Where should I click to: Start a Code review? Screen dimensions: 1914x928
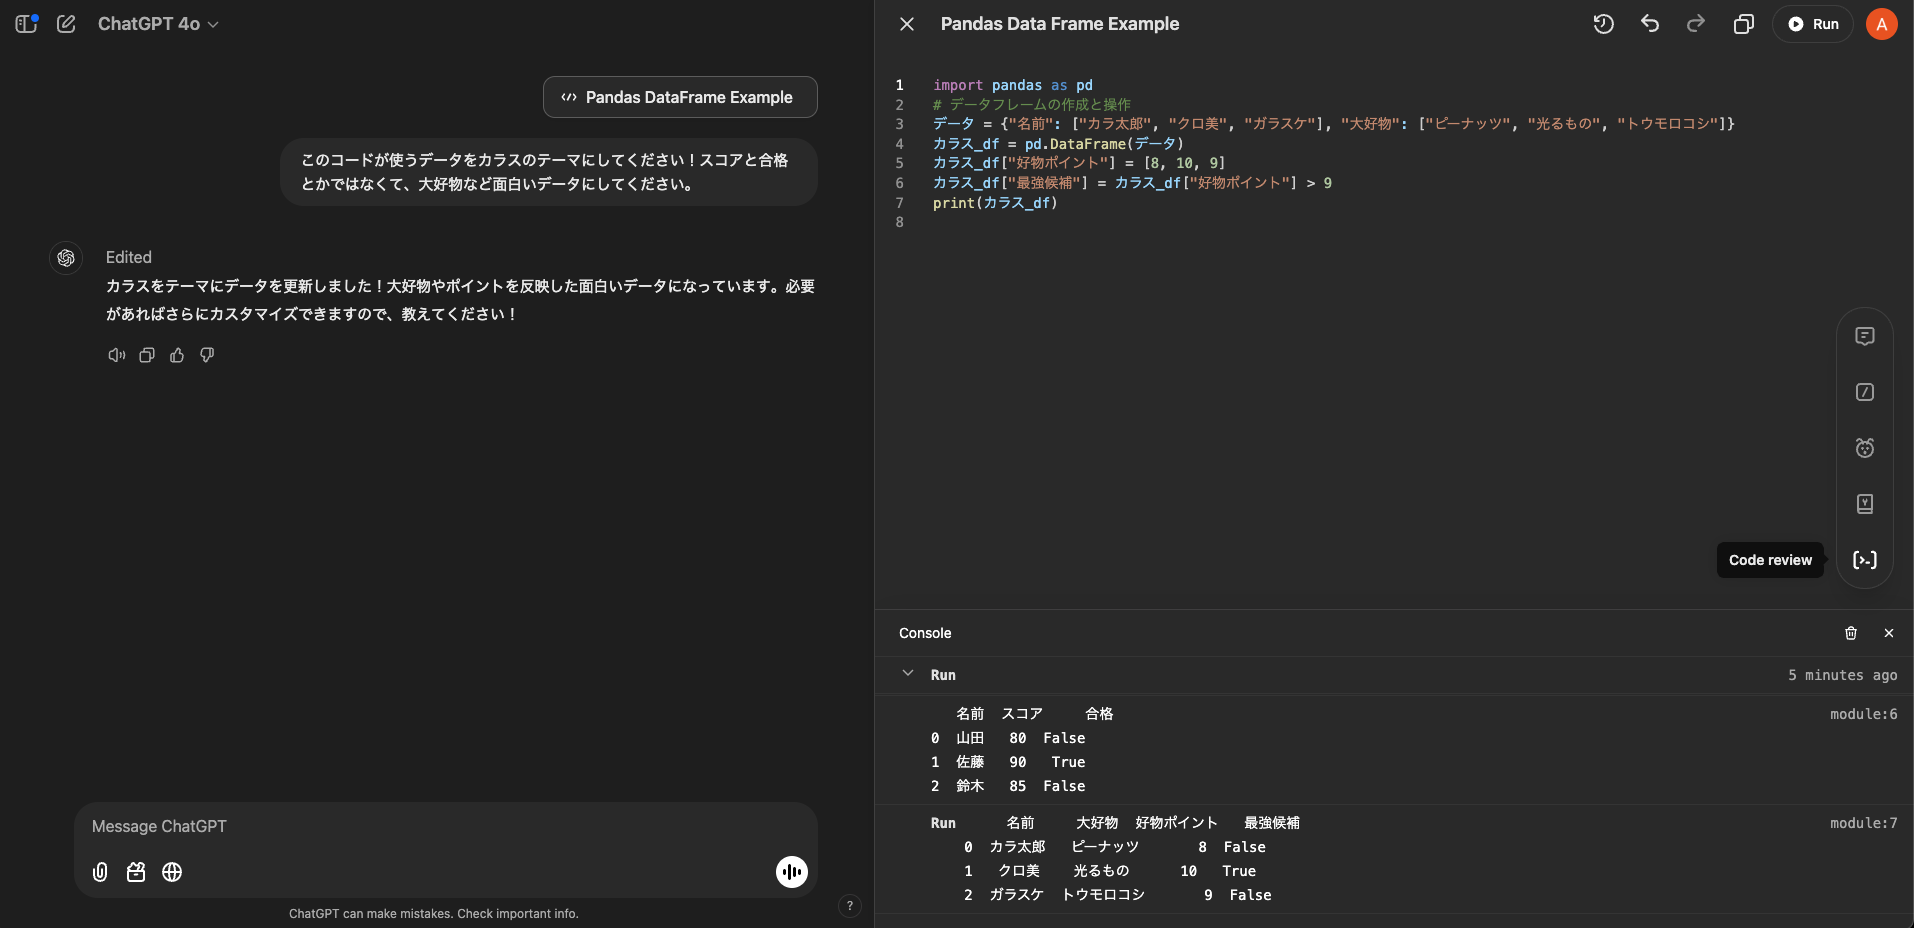(x=1865, y=560)
